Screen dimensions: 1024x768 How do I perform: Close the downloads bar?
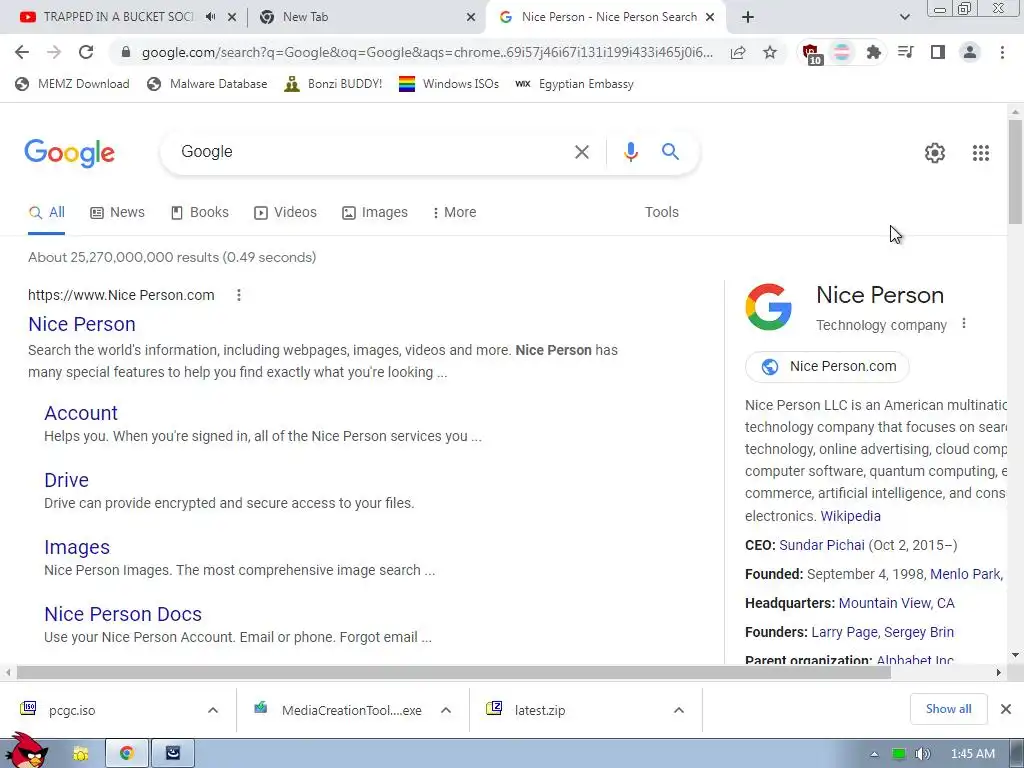1006,709
